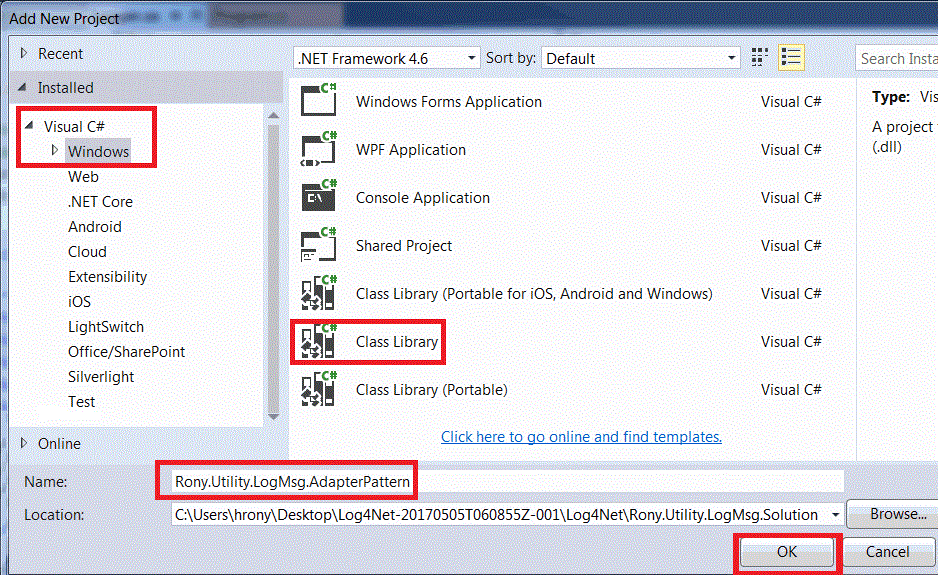Open the online templates link

point(581,437)
